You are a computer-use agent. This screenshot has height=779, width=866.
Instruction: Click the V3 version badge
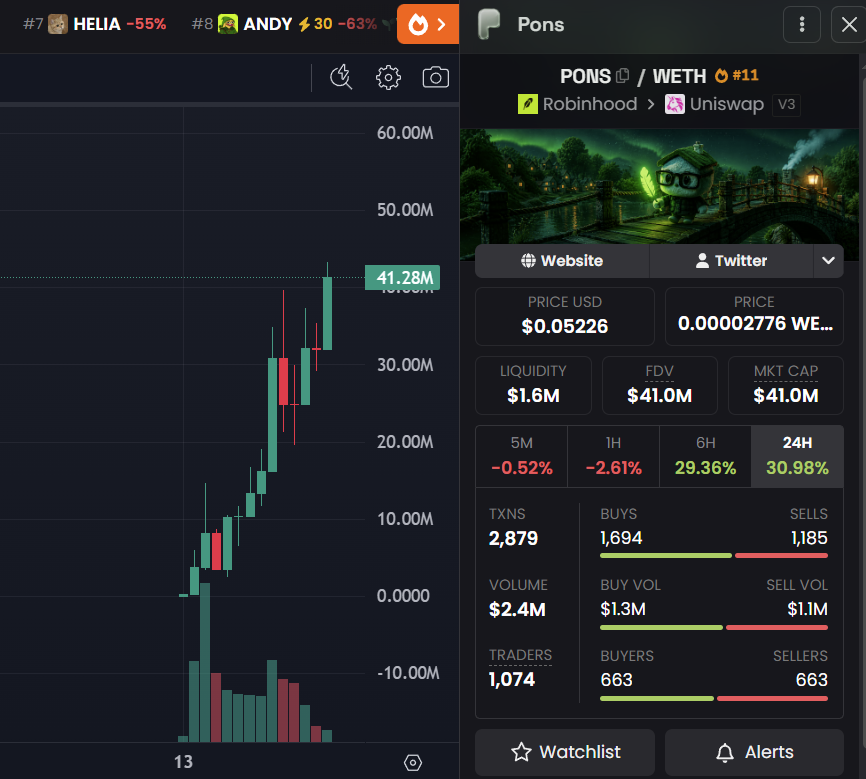(x=786, y=104)
